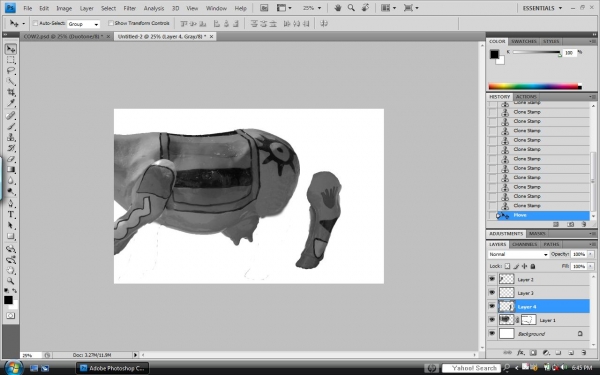Viewport: 600px width, 375px height.
Task: Select the Hand tool in toolbox
Action: [x=11, y=271]
